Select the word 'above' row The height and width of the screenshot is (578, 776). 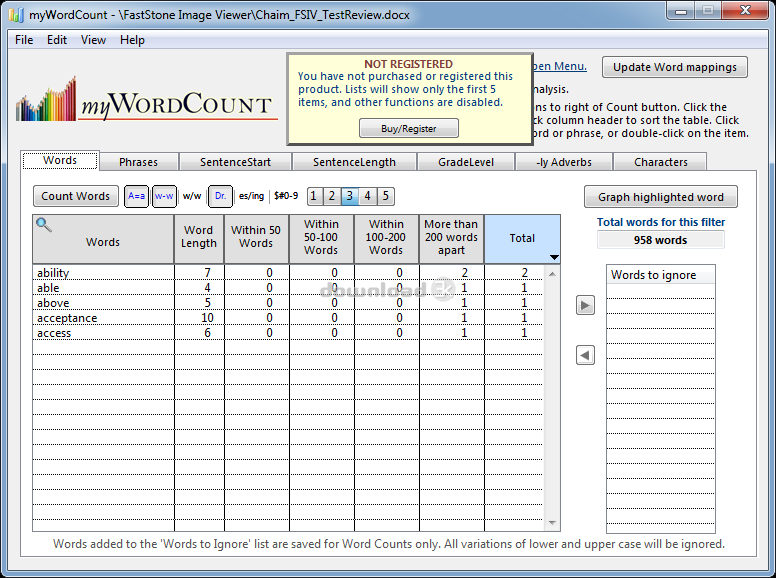click(x=288, y=303)
